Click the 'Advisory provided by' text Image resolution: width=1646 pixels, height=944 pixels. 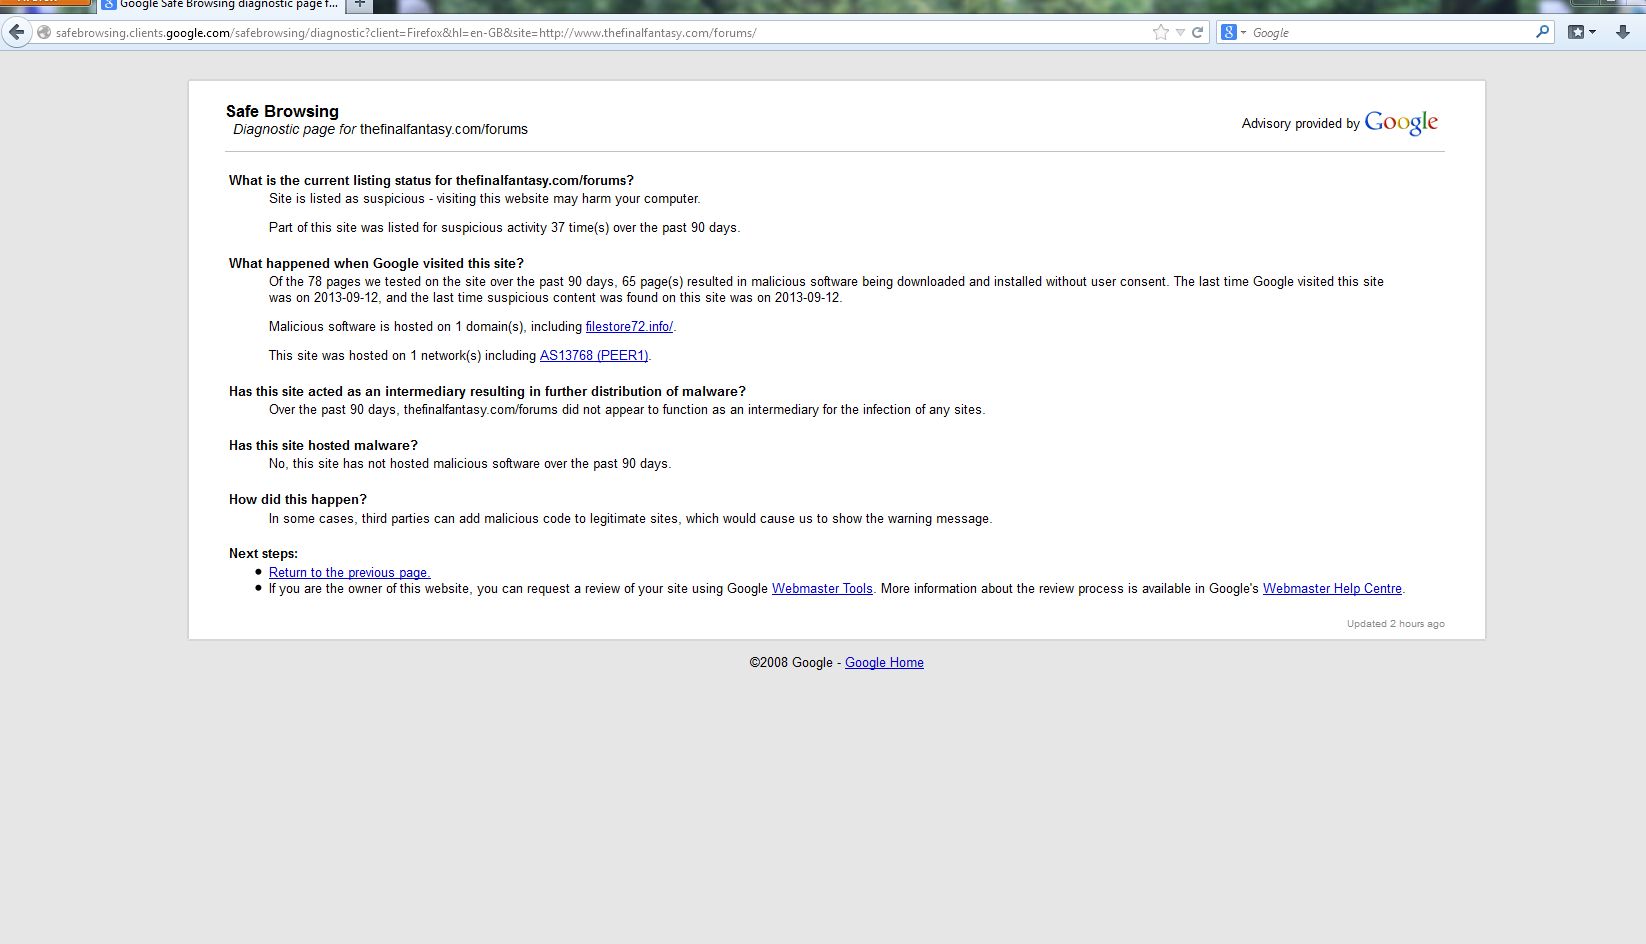point(1300,124)
